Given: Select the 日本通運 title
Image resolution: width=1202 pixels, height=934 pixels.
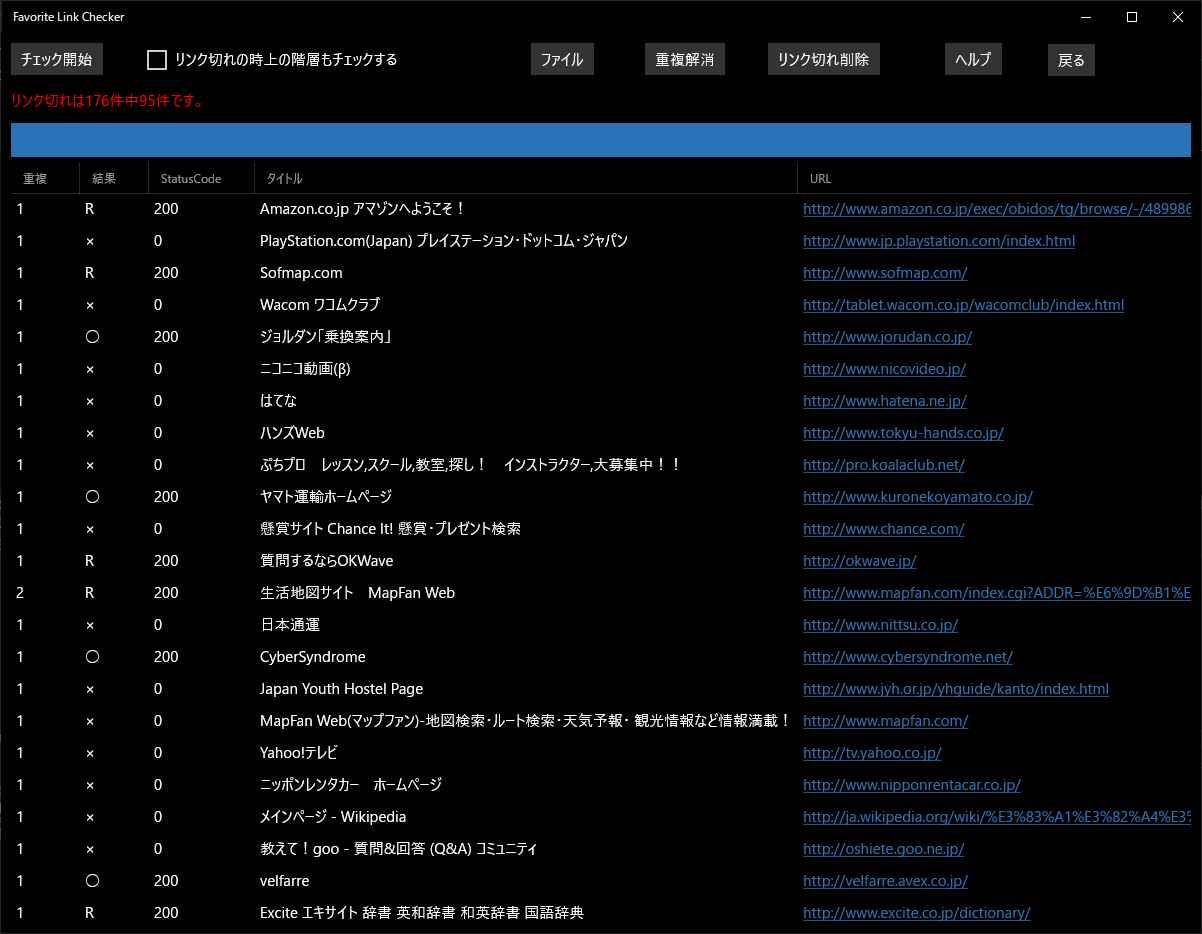Looking at the screenshot, I should [290, 625].
